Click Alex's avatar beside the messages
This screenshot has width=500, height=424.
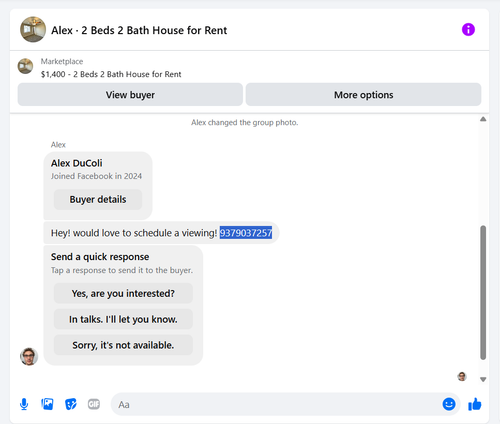(x=29, y=356)
